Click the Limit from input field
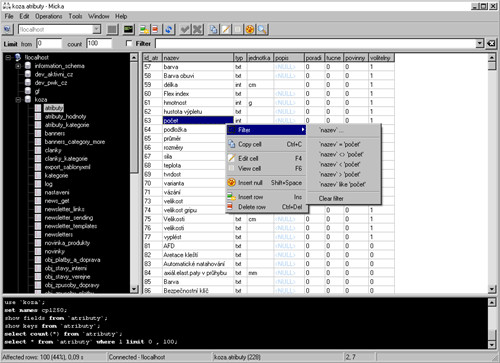This screenshot has height=363, width=500. [49, 43]
